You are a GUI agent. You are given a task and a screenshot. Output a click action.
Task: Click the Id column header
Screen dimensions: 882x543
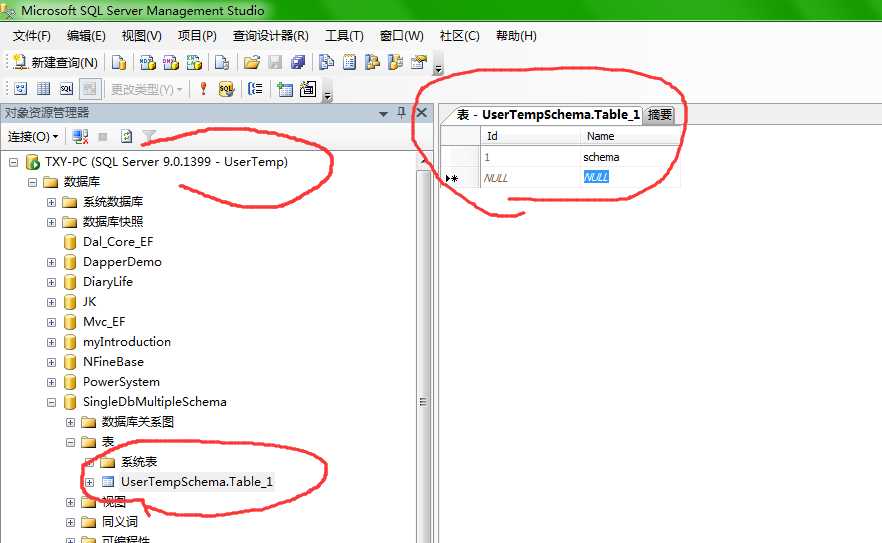click(x=530, y=136)
